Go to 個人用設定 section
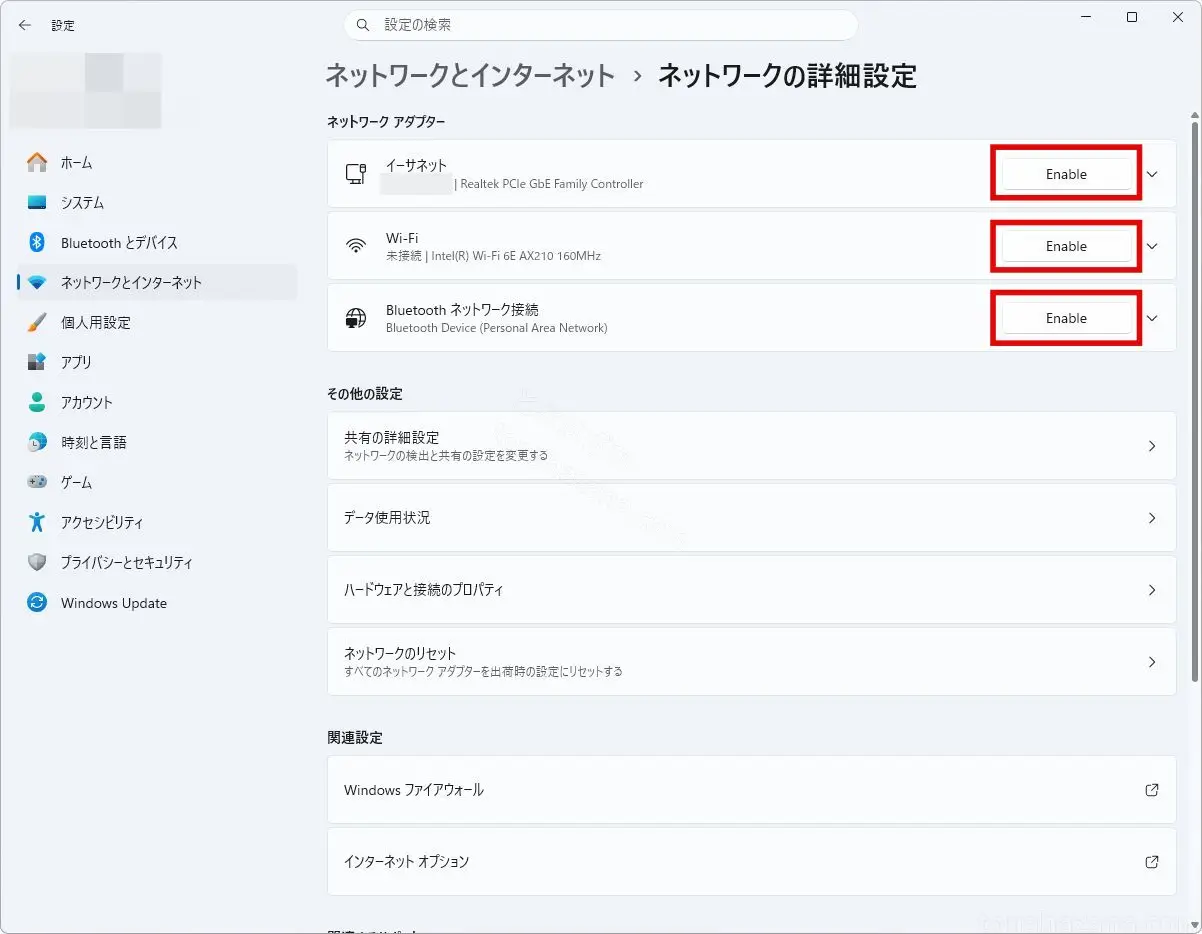This screenshot has height=934, width=1202. 157,322
